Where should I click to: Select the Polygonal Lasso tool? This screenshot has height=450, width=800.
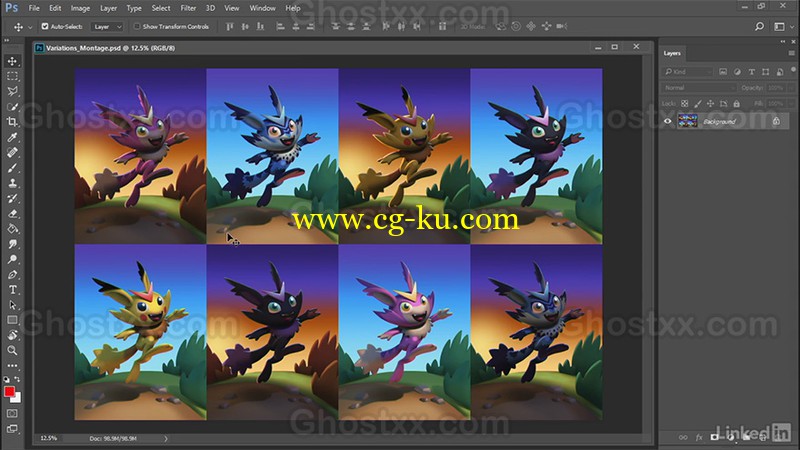(12, 91)
